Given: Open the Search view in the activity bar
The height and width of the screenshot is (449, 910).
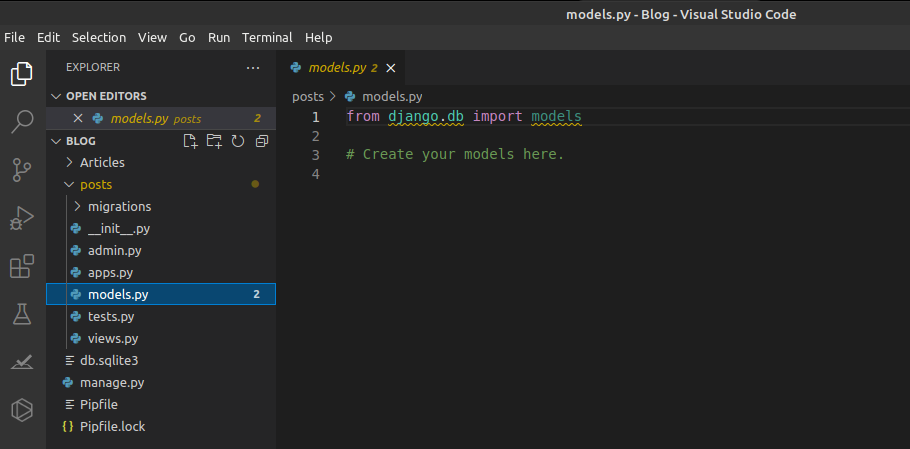Looking at the screenshot, I should 22,121.
